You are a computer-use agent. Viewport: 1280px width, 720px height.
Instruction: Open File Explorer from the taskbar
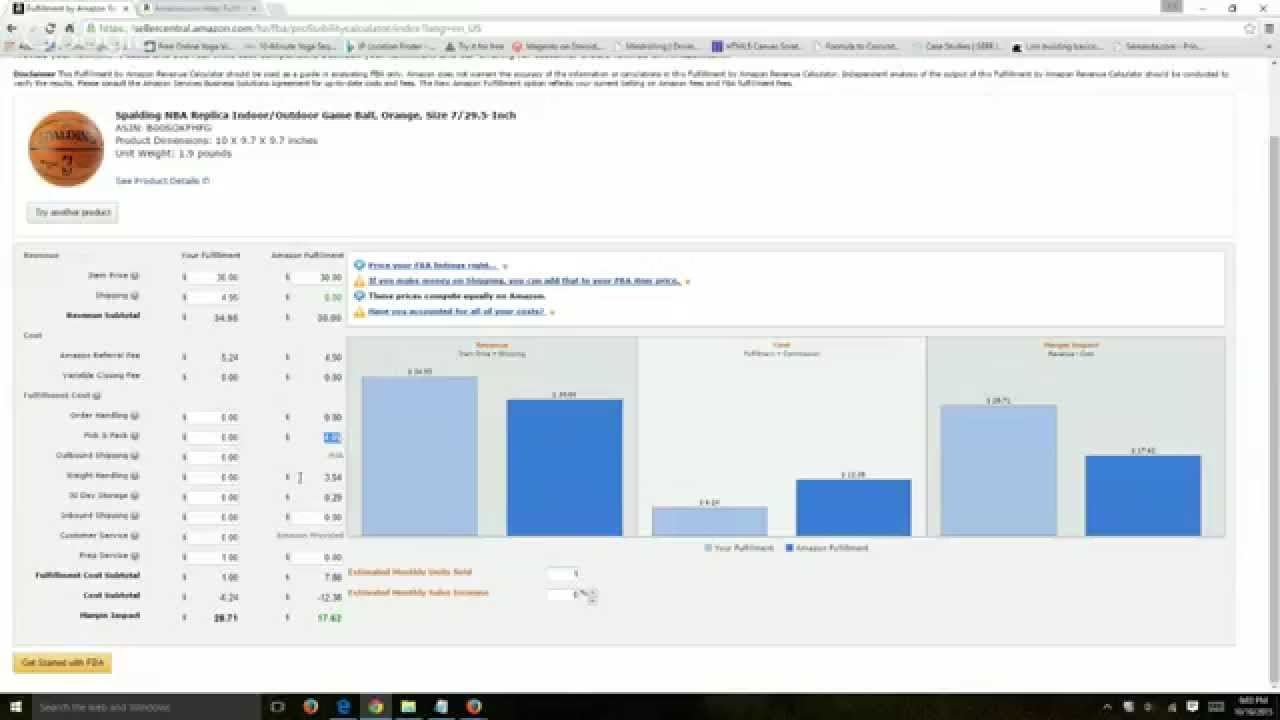click(408, 706)
